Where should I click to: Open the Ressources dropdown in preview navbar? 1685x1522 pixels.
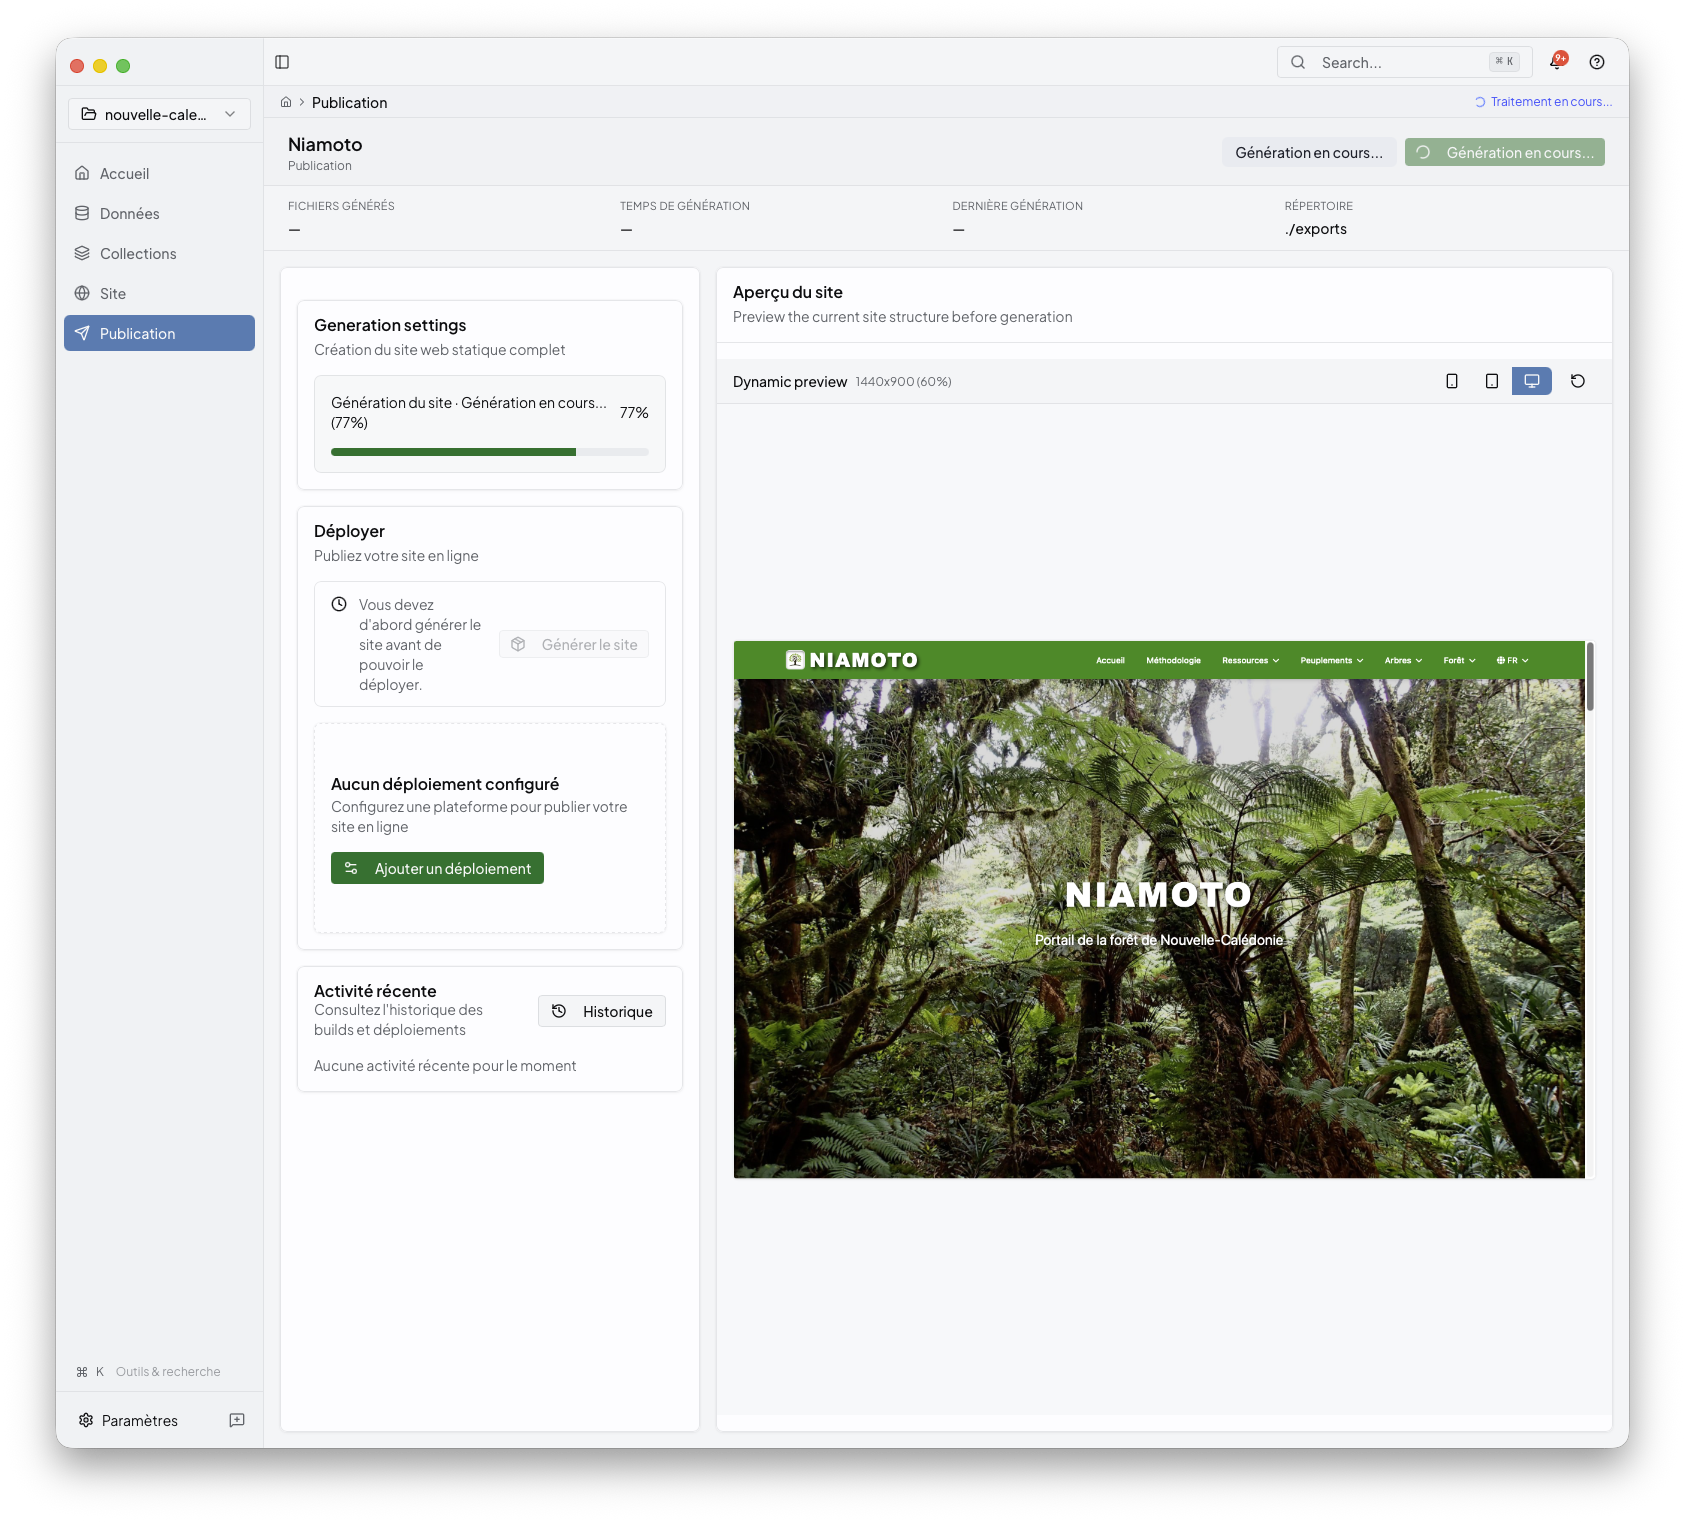[x=1249, y=660]
